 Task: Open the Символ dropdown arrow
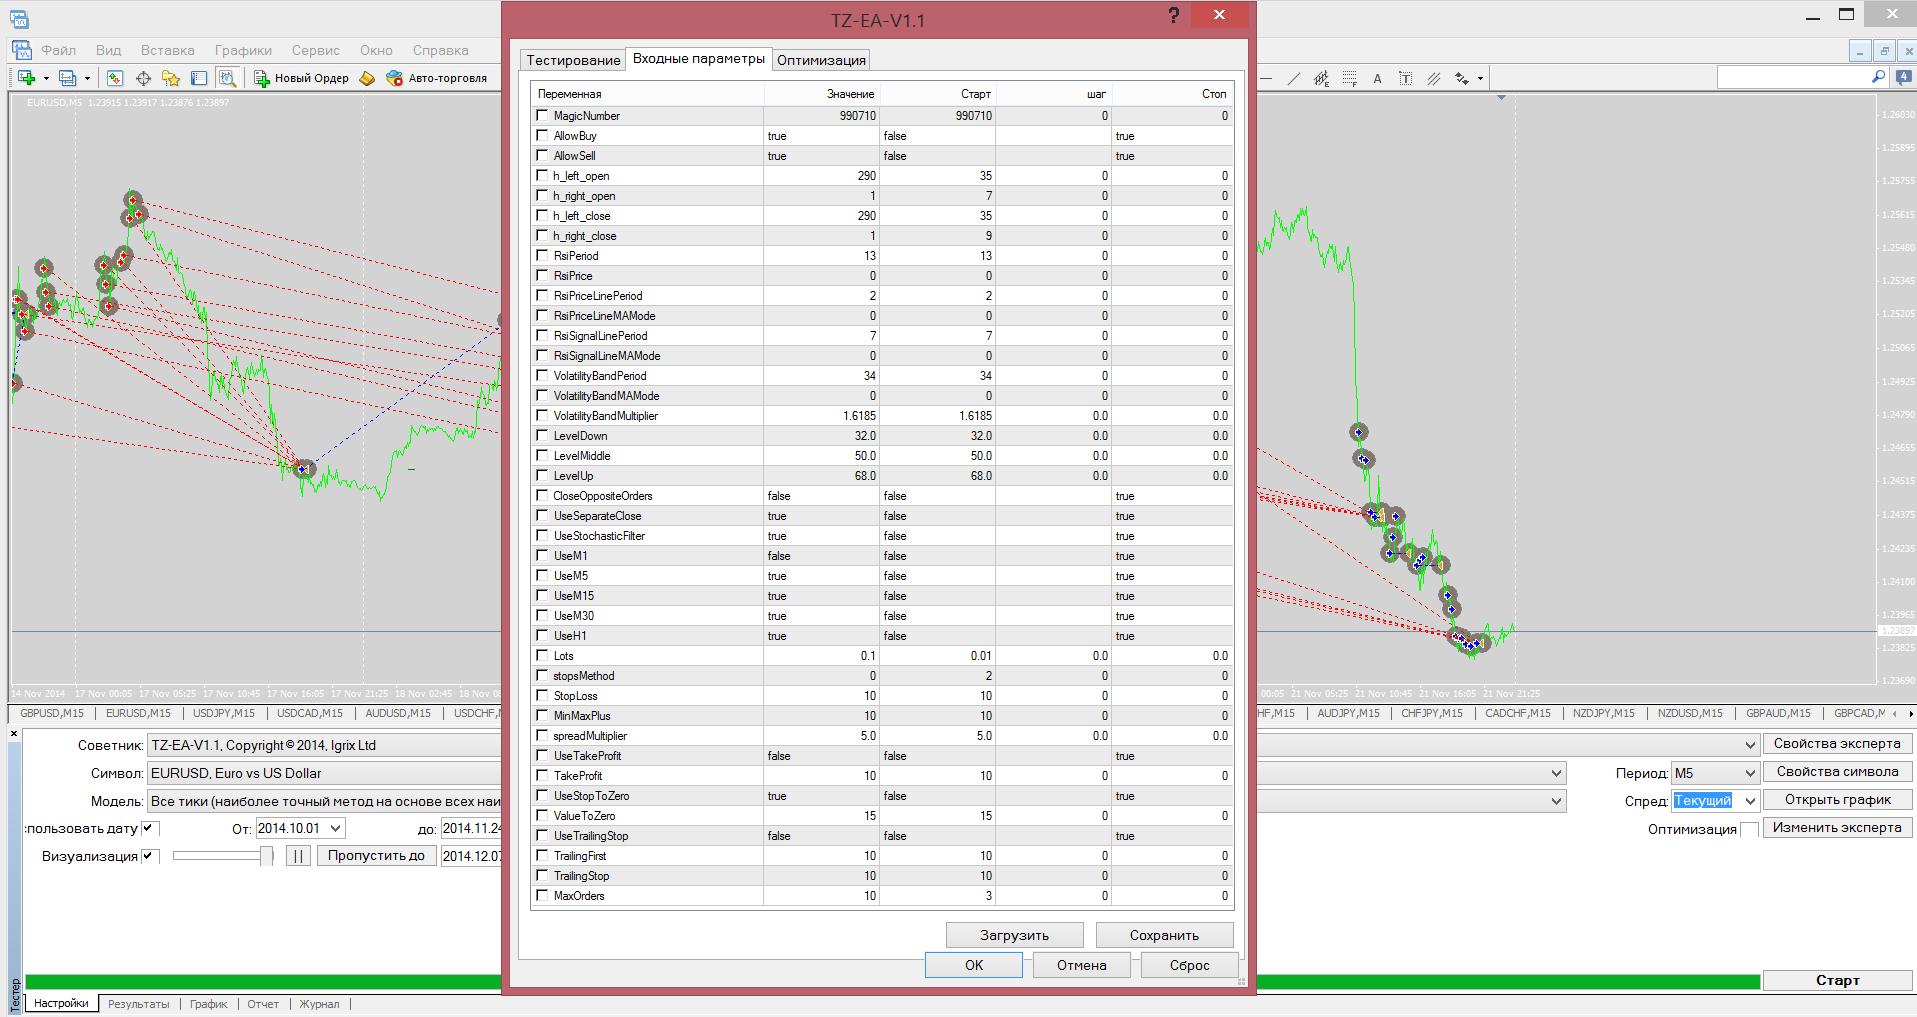pyautogui.click(x=1556, y=773)
